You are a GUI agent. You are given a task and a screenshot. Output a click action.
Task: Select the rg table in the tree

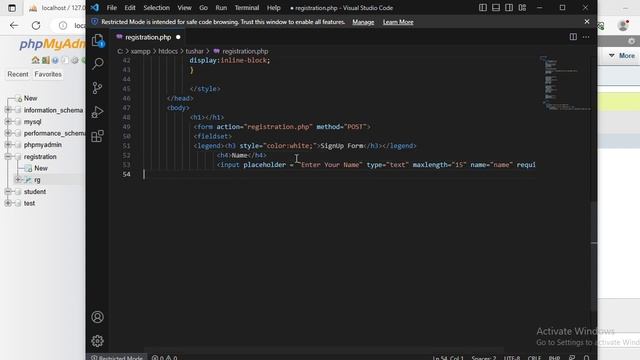(37, 180)
